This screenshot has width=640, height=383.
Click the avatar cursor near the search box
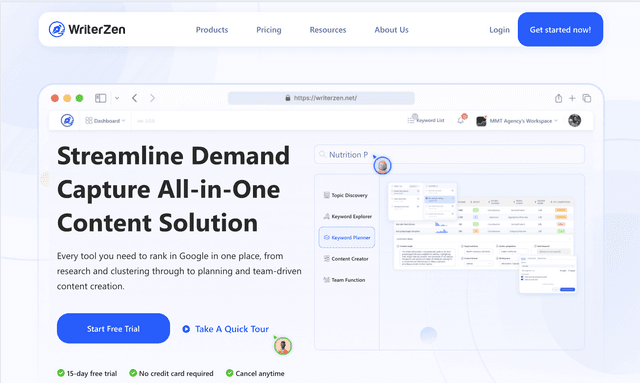(382, 165)
